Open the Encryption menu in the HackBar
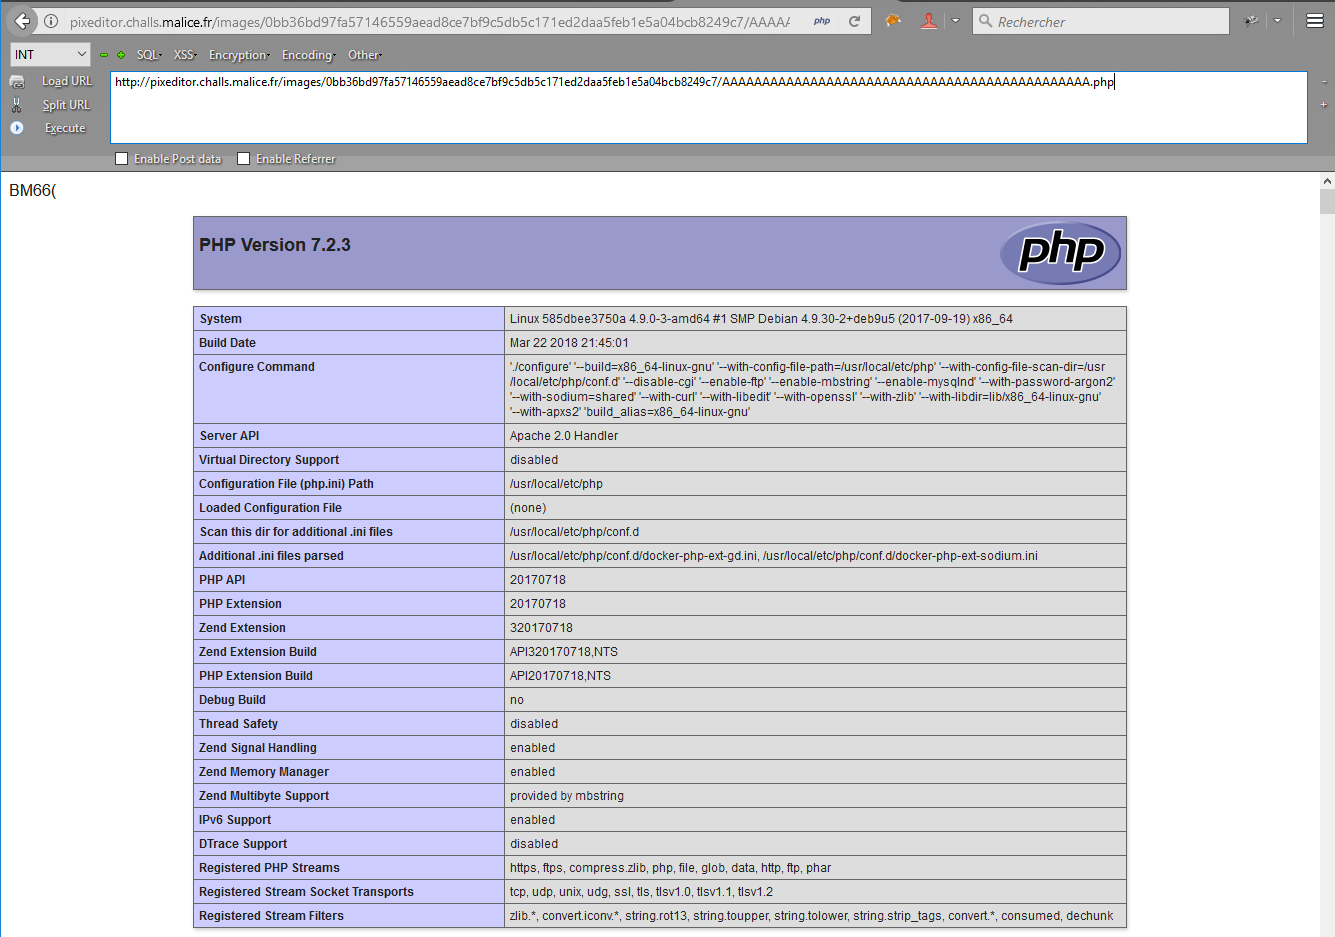The height and width of the screenshot is (937, 1335). pos(239,55)
